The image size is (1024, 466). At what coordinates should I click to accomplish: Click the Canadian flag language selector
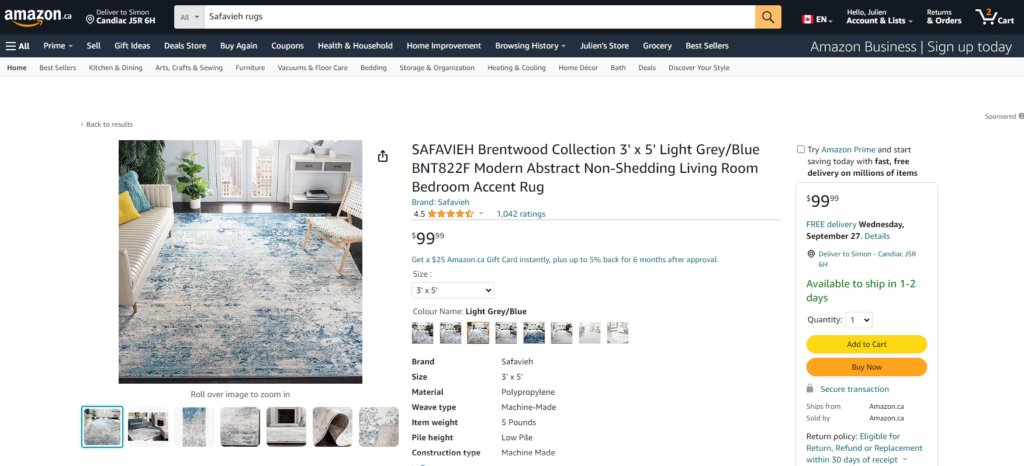[x=817, y=20]
